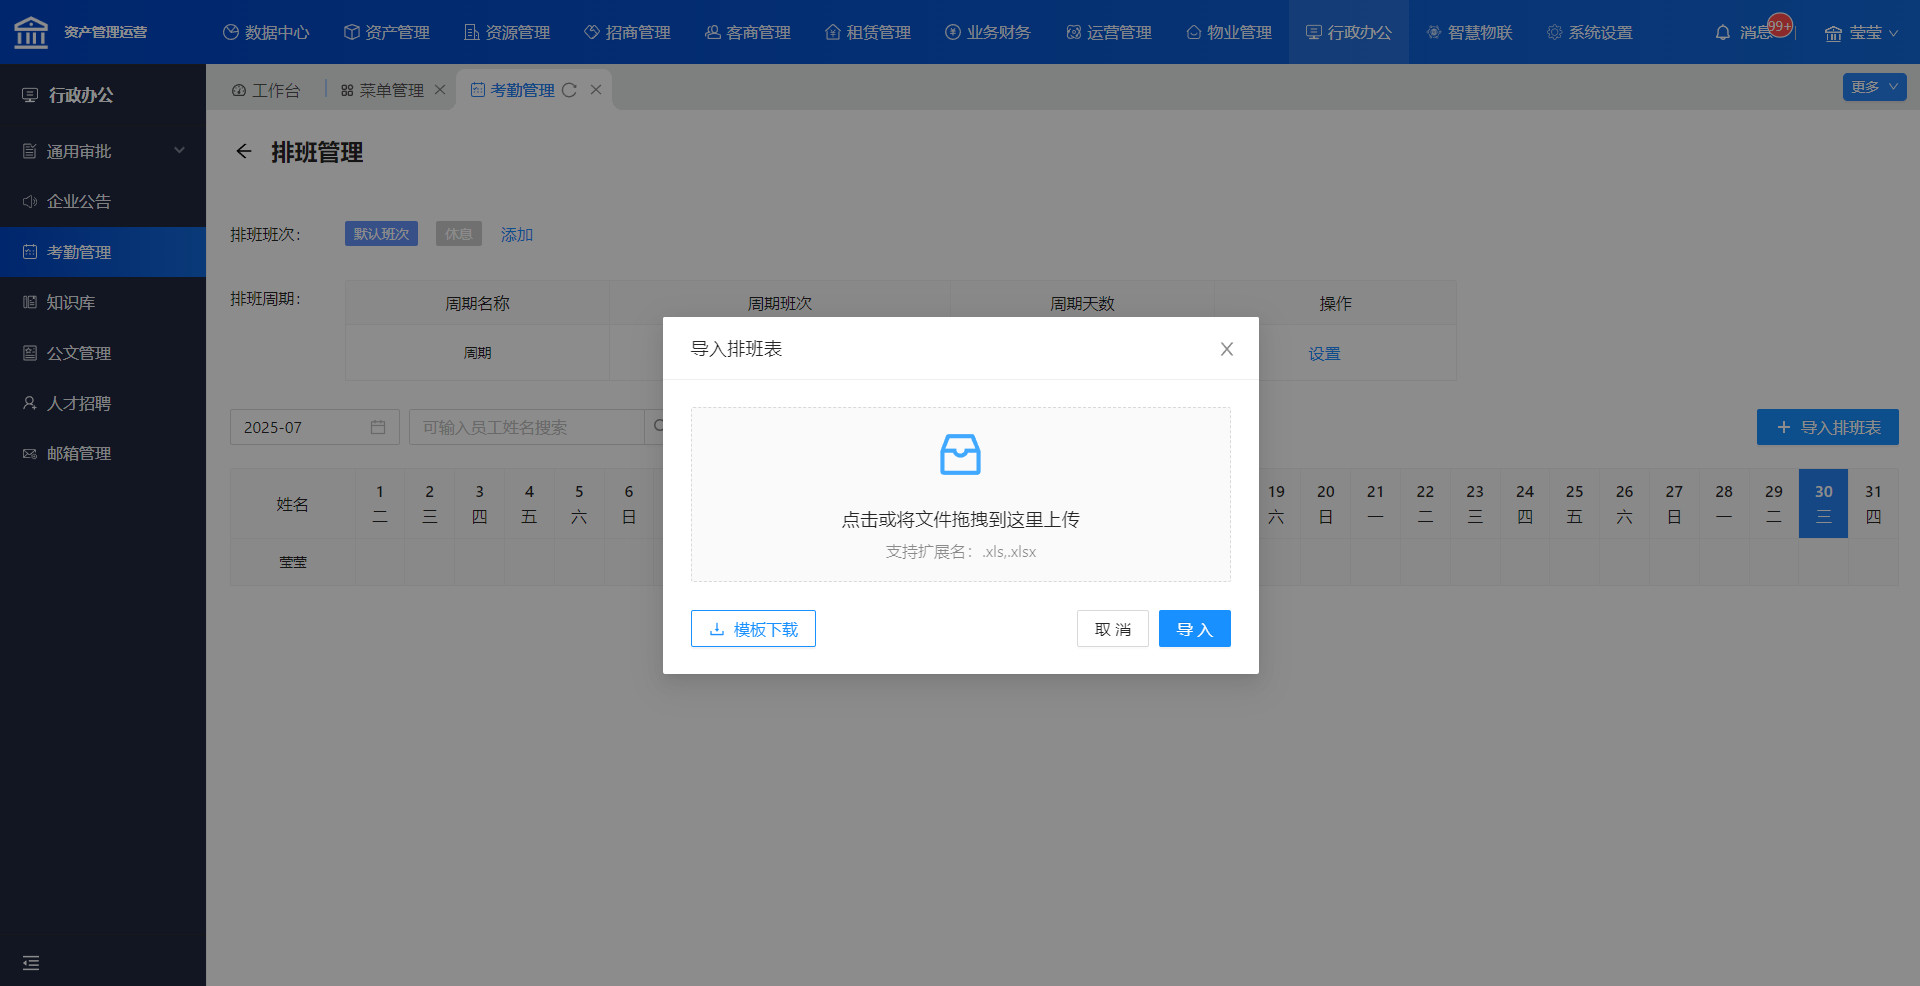The width and height of the screenshot is (1920, 986).
Task: Open 邮箱管理 in sidebar
Action: [x=103, y=453]
